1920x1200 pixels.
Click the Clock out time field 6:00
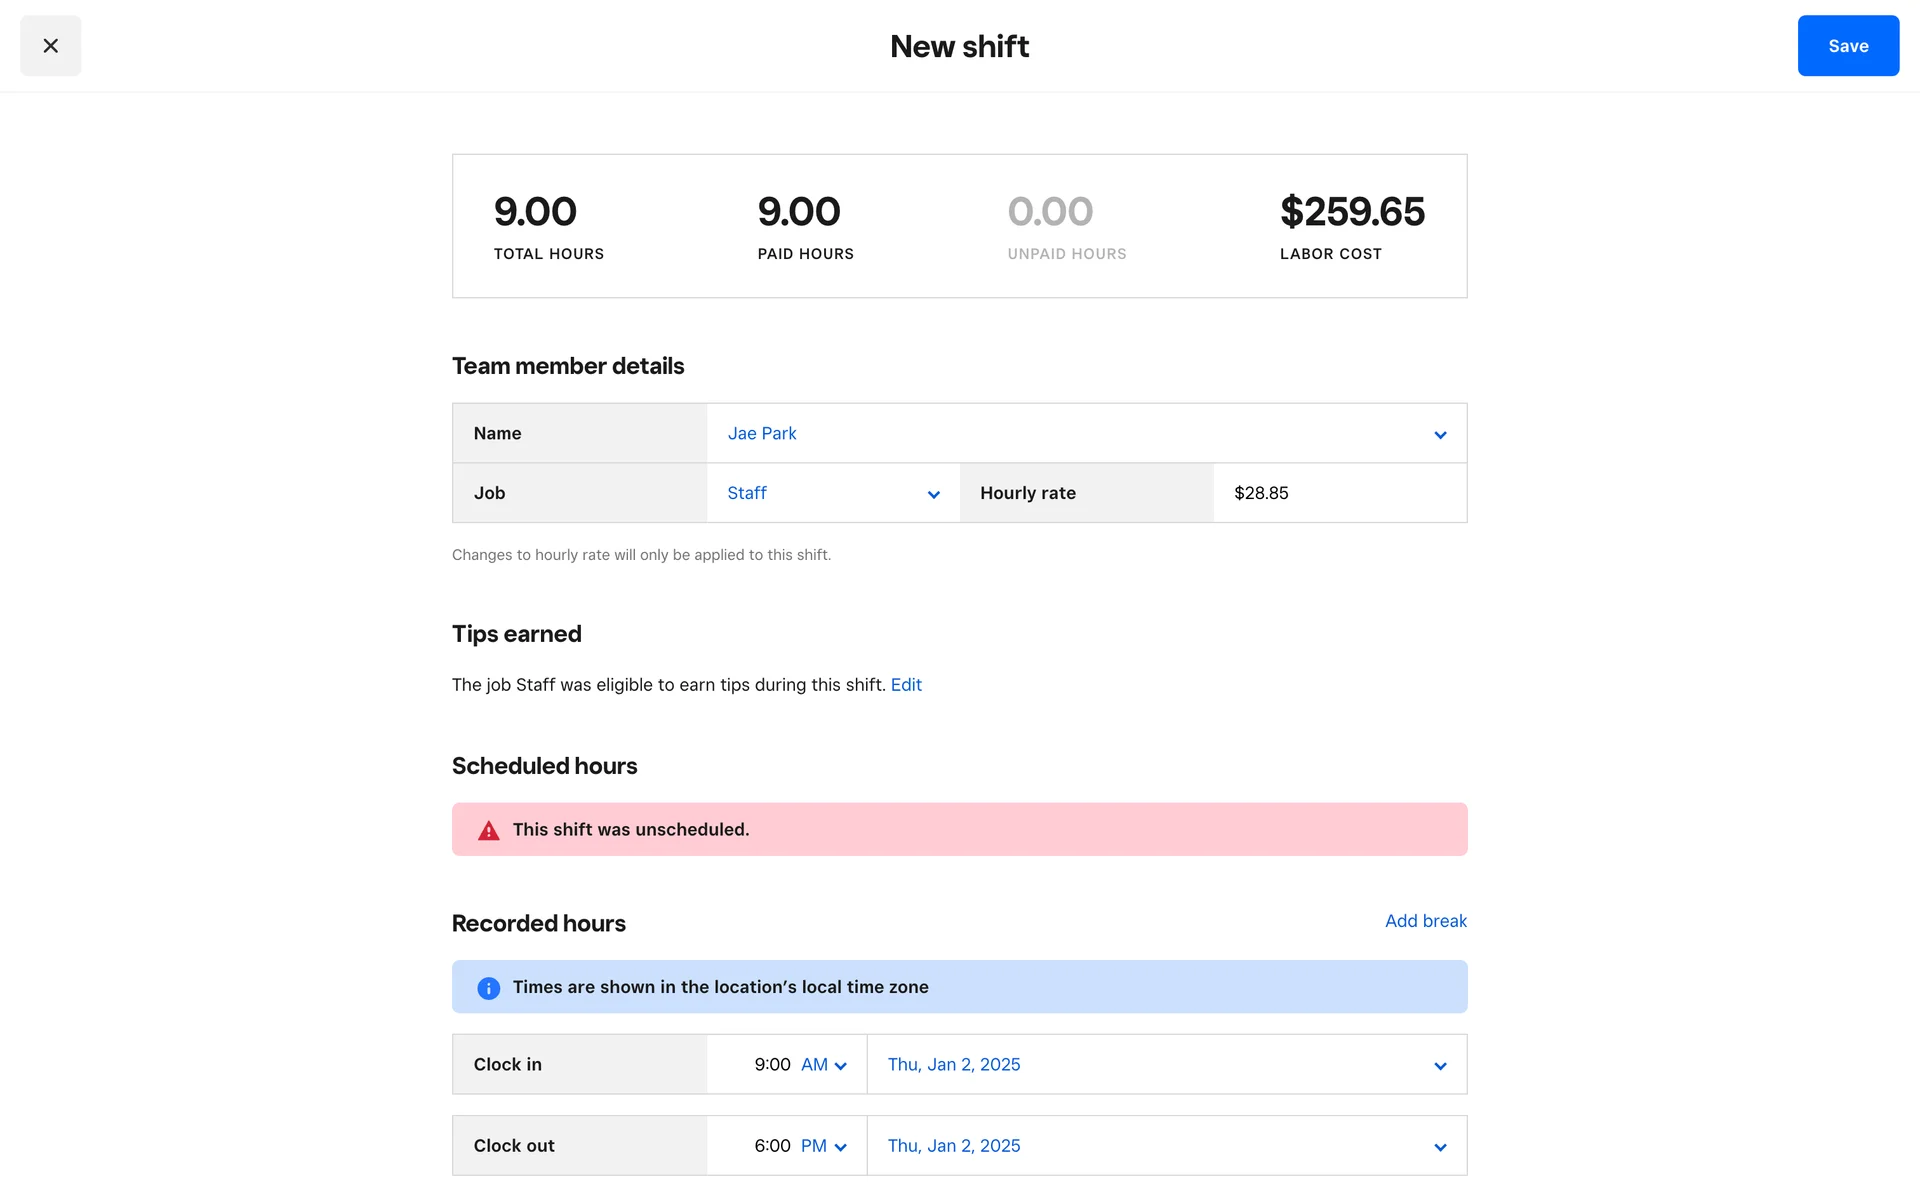(x=771, y=1146)
